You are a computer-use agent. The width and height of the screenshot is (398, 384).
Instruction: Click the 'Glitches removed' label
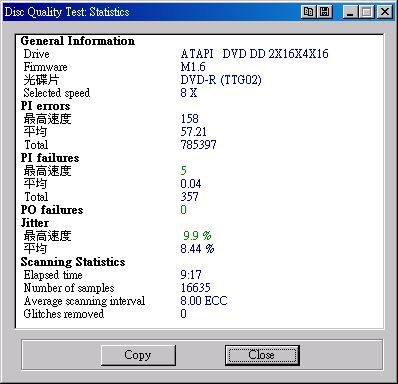point(64,314)
